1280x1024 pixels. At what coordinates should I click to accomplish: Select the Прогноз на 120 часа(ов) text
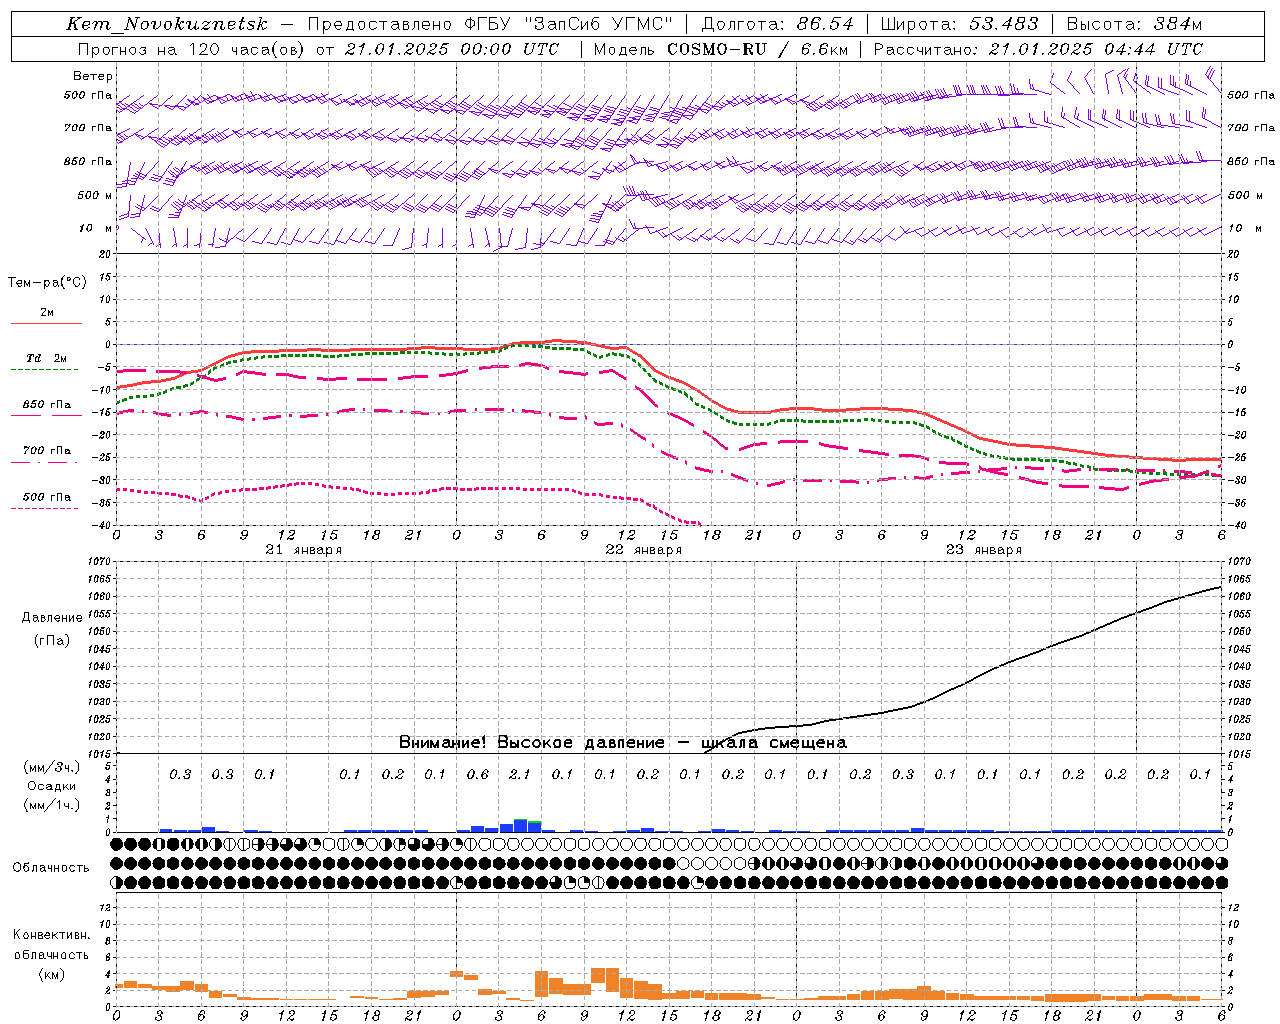pos(192,49)
